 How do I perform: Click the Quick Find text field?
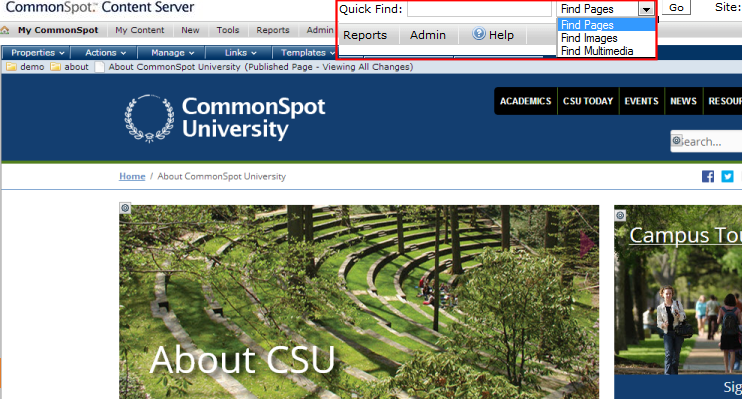479,9
